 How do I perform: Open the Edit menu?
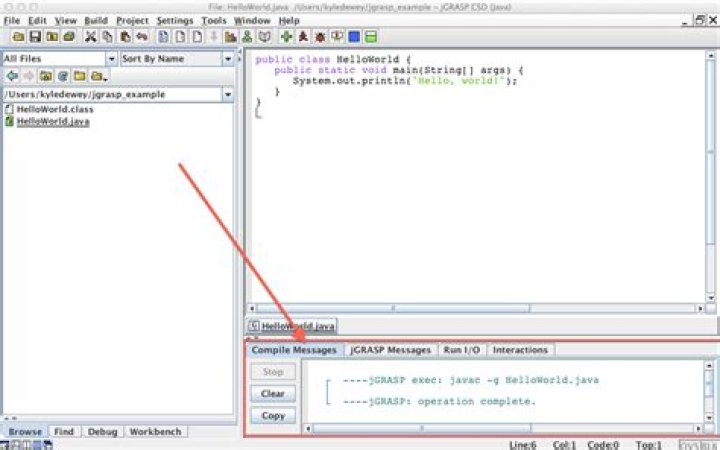pos(37,21)
